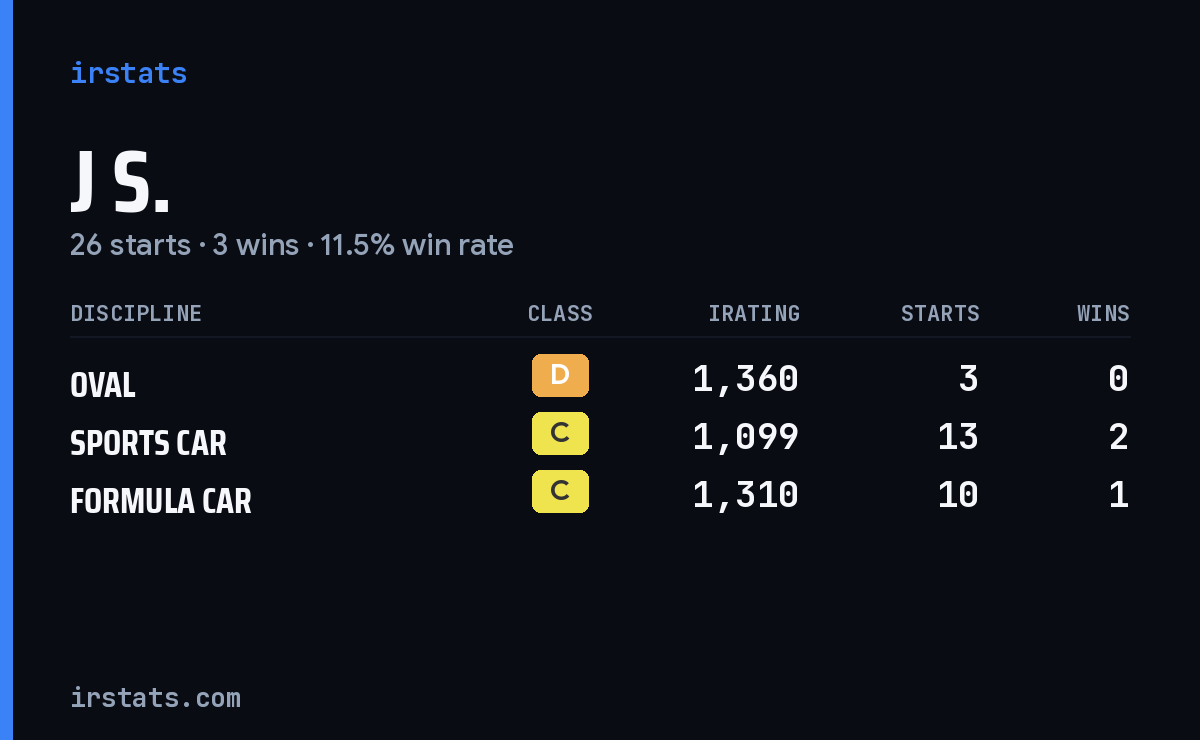Image resolution: width=1200 pixels, height=740 pixels.
Task: Select the OVAL discipline row label
Action: (x=102, y=385)
